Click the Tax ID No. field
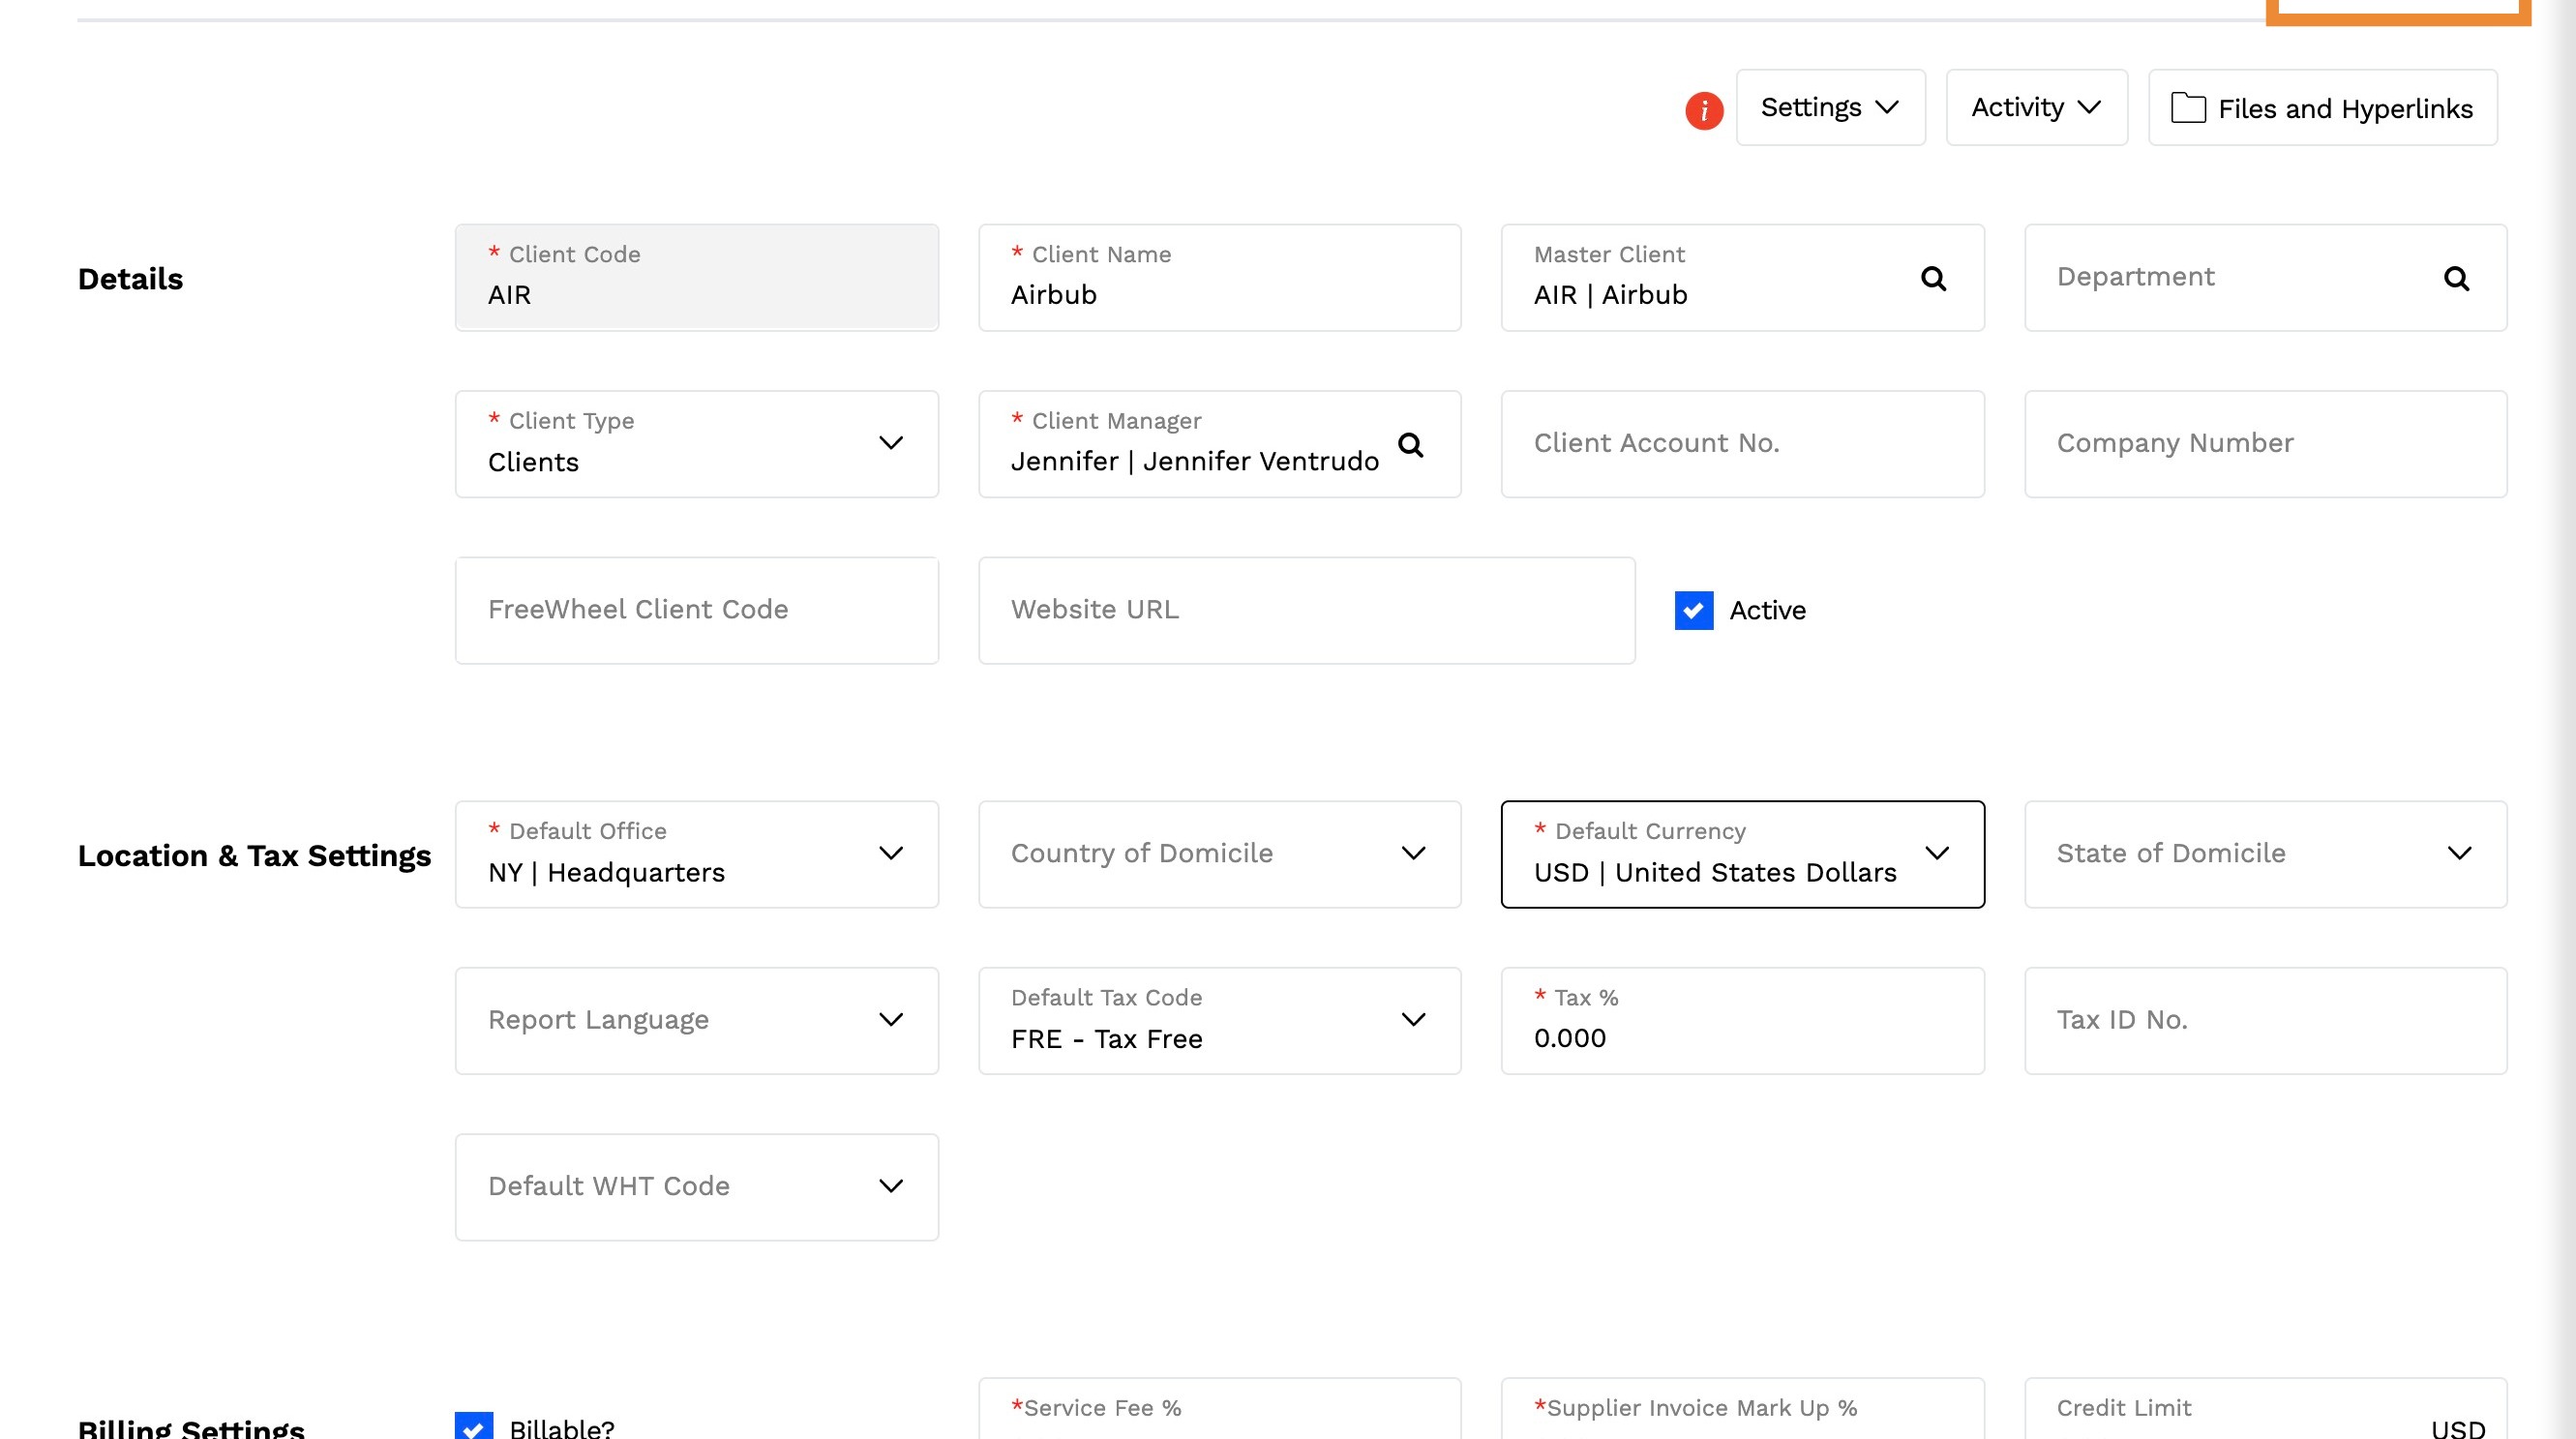Viewport: 2576px width, 1439px height. tap(2266, 1020)
